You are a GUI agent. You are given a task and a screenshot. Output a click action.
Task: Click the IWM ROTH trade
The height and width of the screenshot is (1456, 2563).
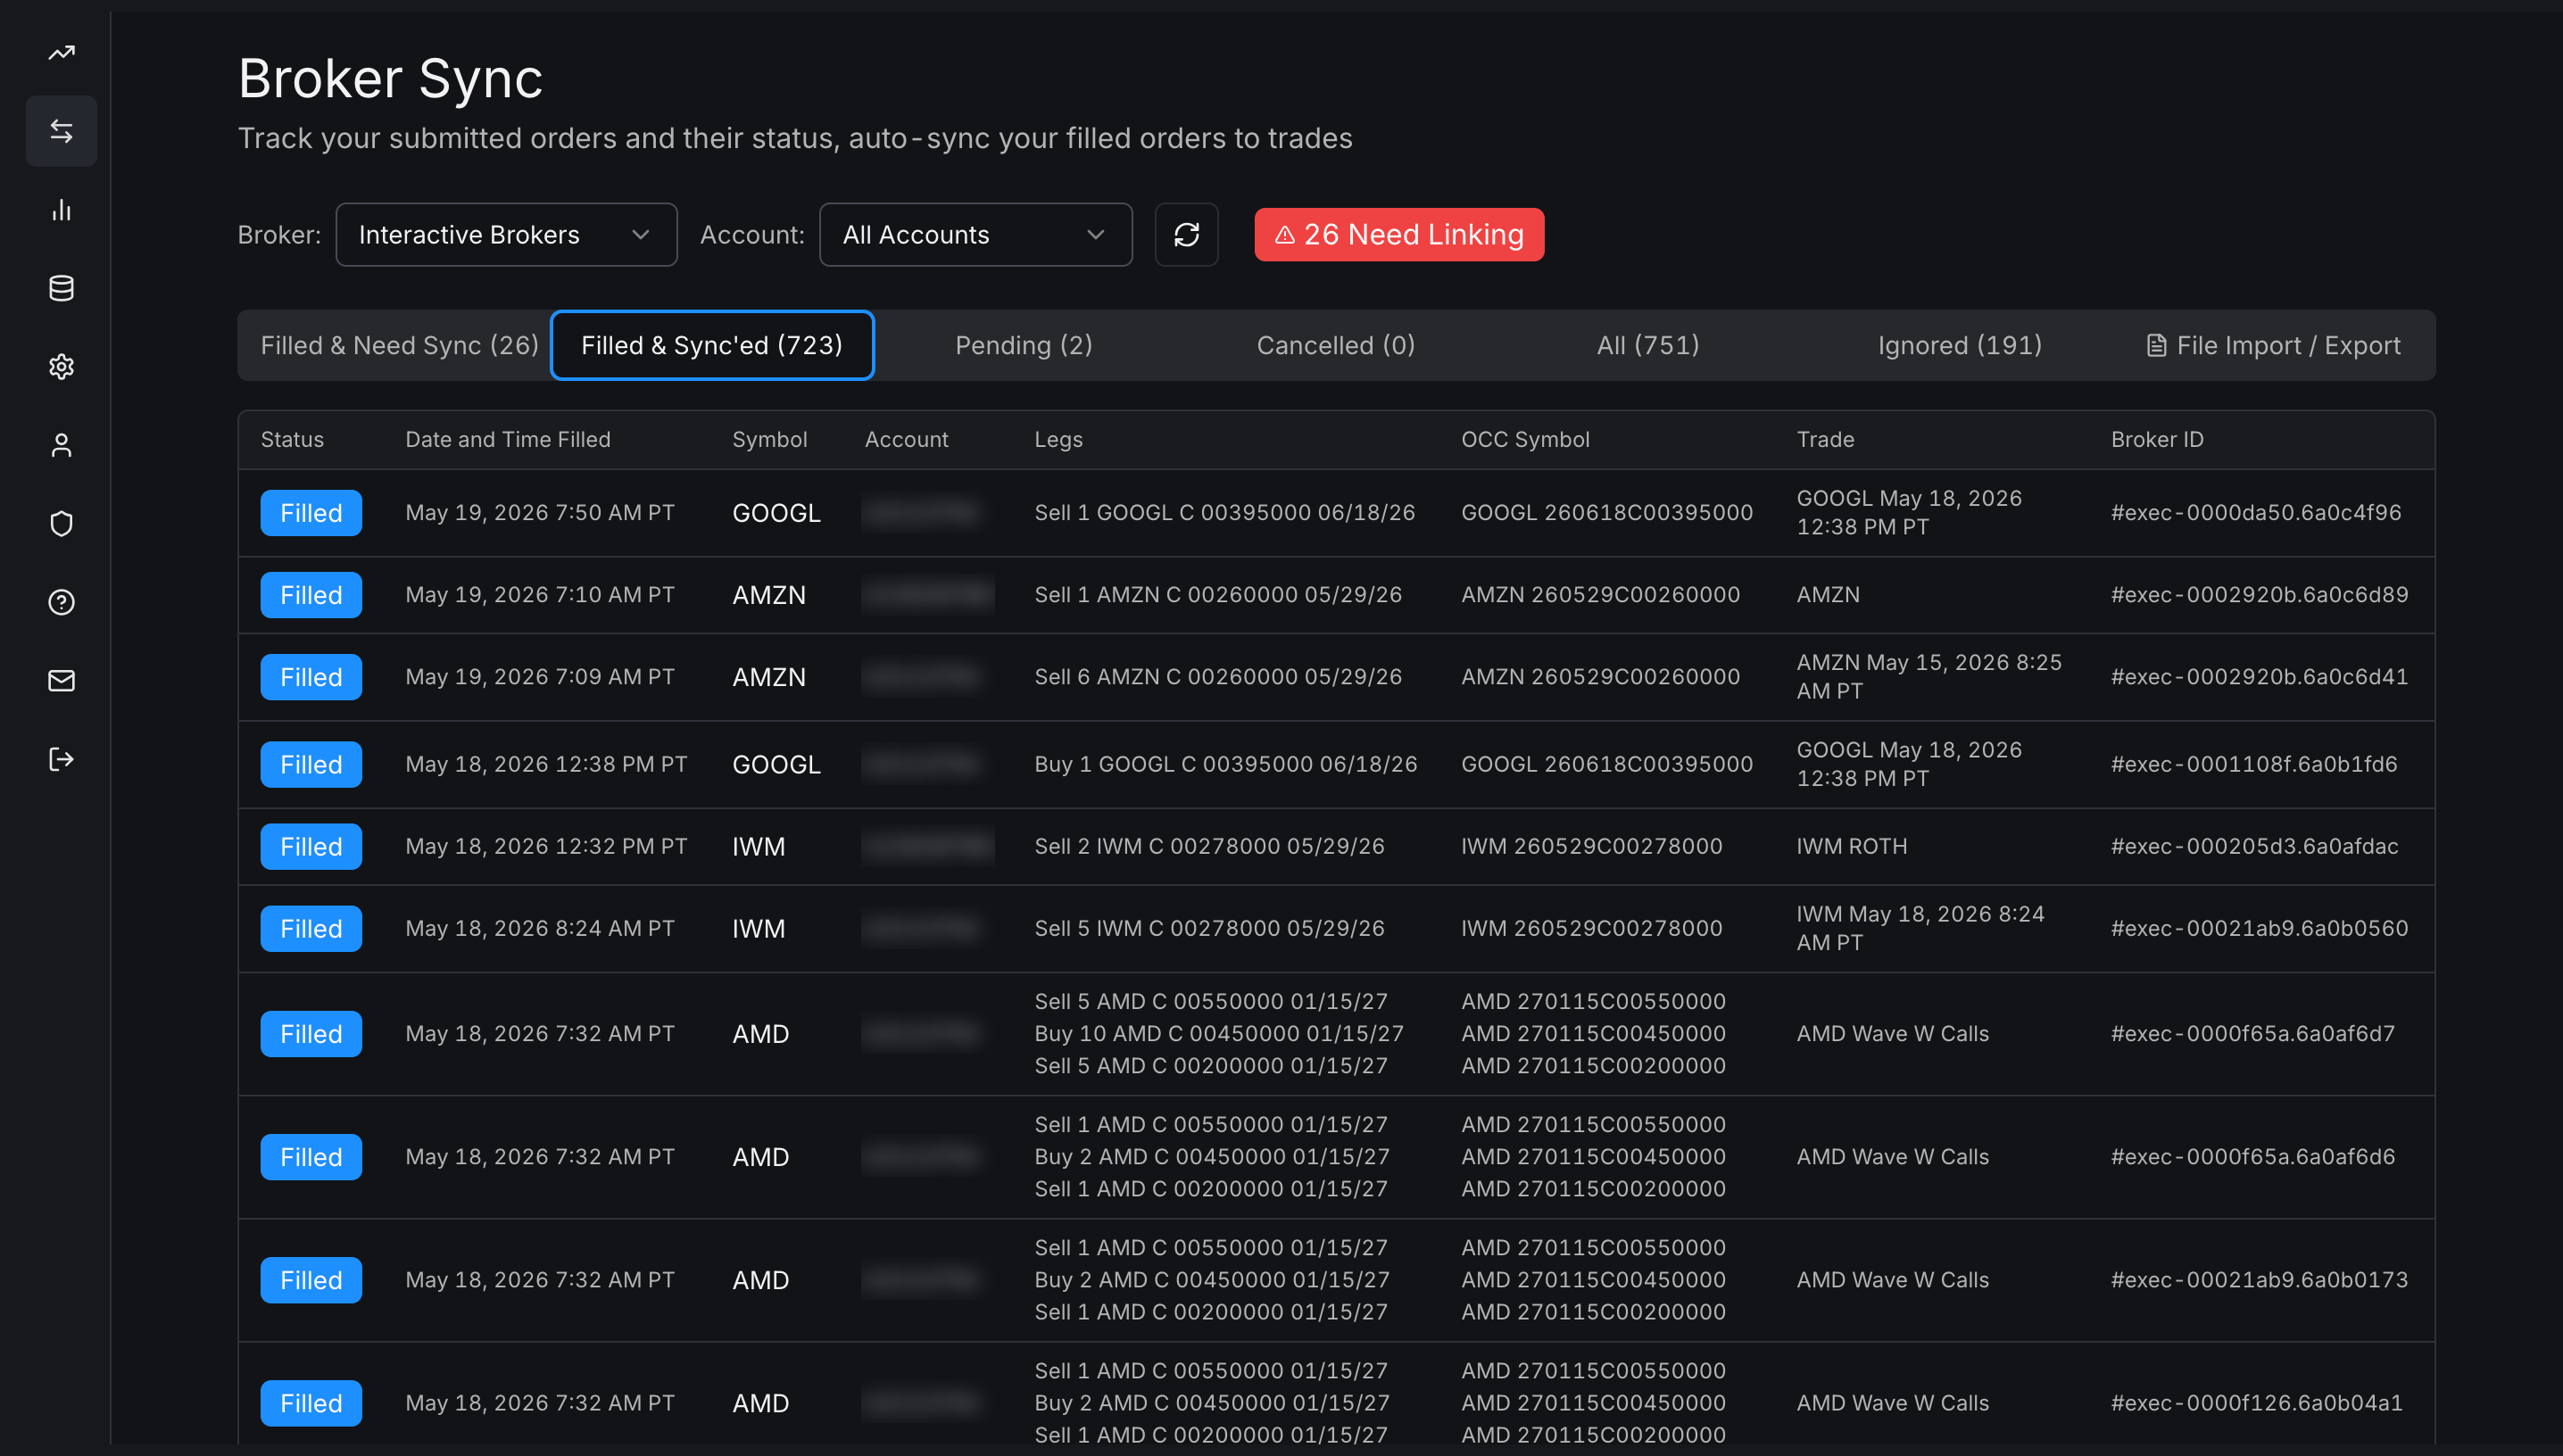point(1852,847)
